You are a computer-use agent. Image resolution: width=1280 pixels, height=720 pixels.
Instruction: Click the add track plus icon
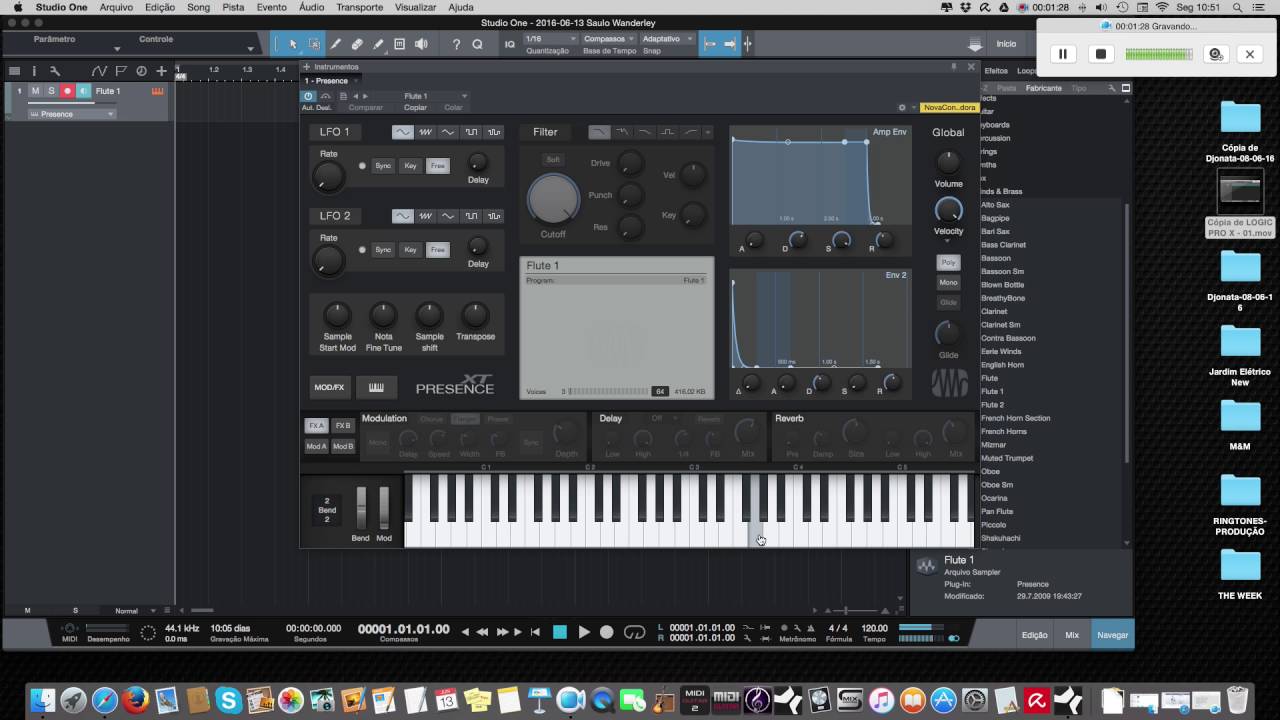tap(161, 71)
